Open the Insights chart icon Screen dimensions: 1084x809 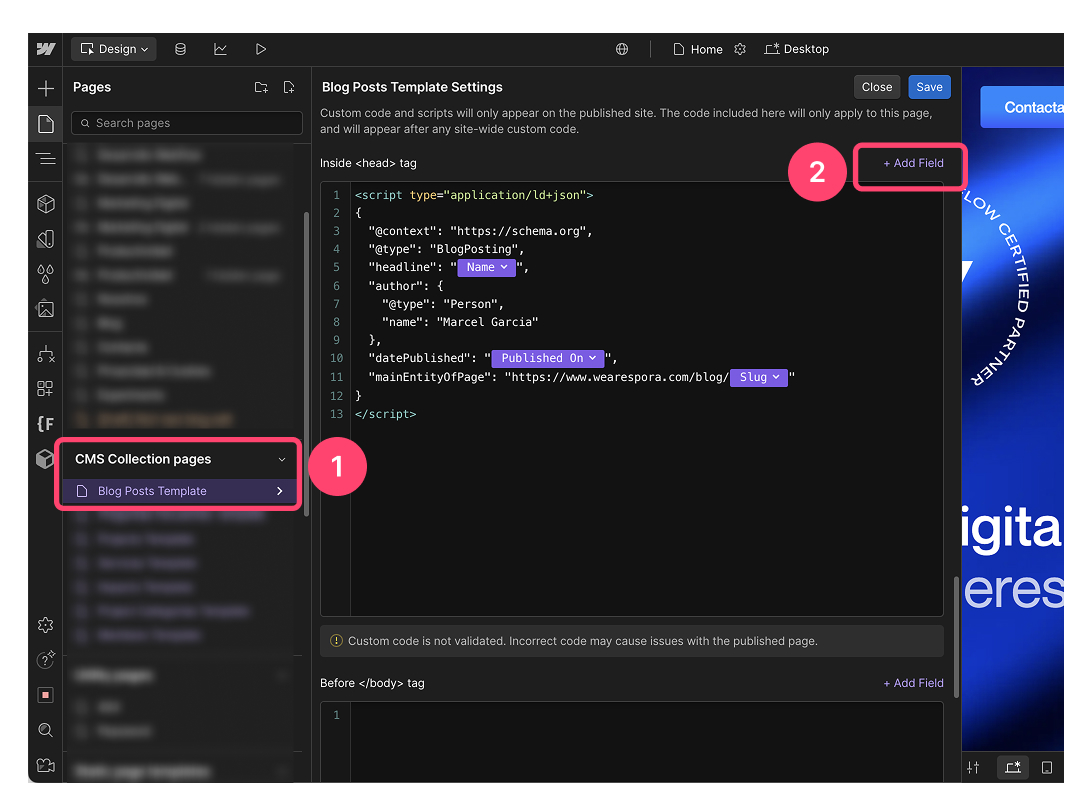[221, 49]
